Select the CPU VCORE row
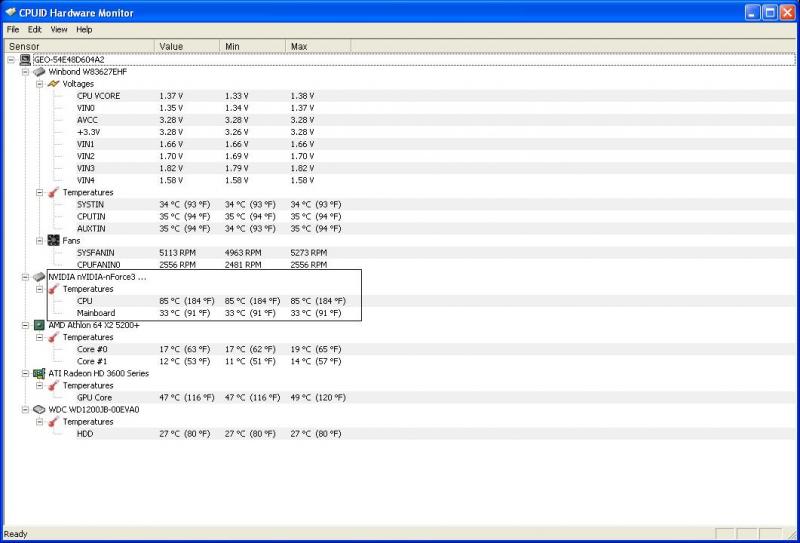The height and width of the screenshot is (543, 800). pyautogui.click(x=400, y=96)
